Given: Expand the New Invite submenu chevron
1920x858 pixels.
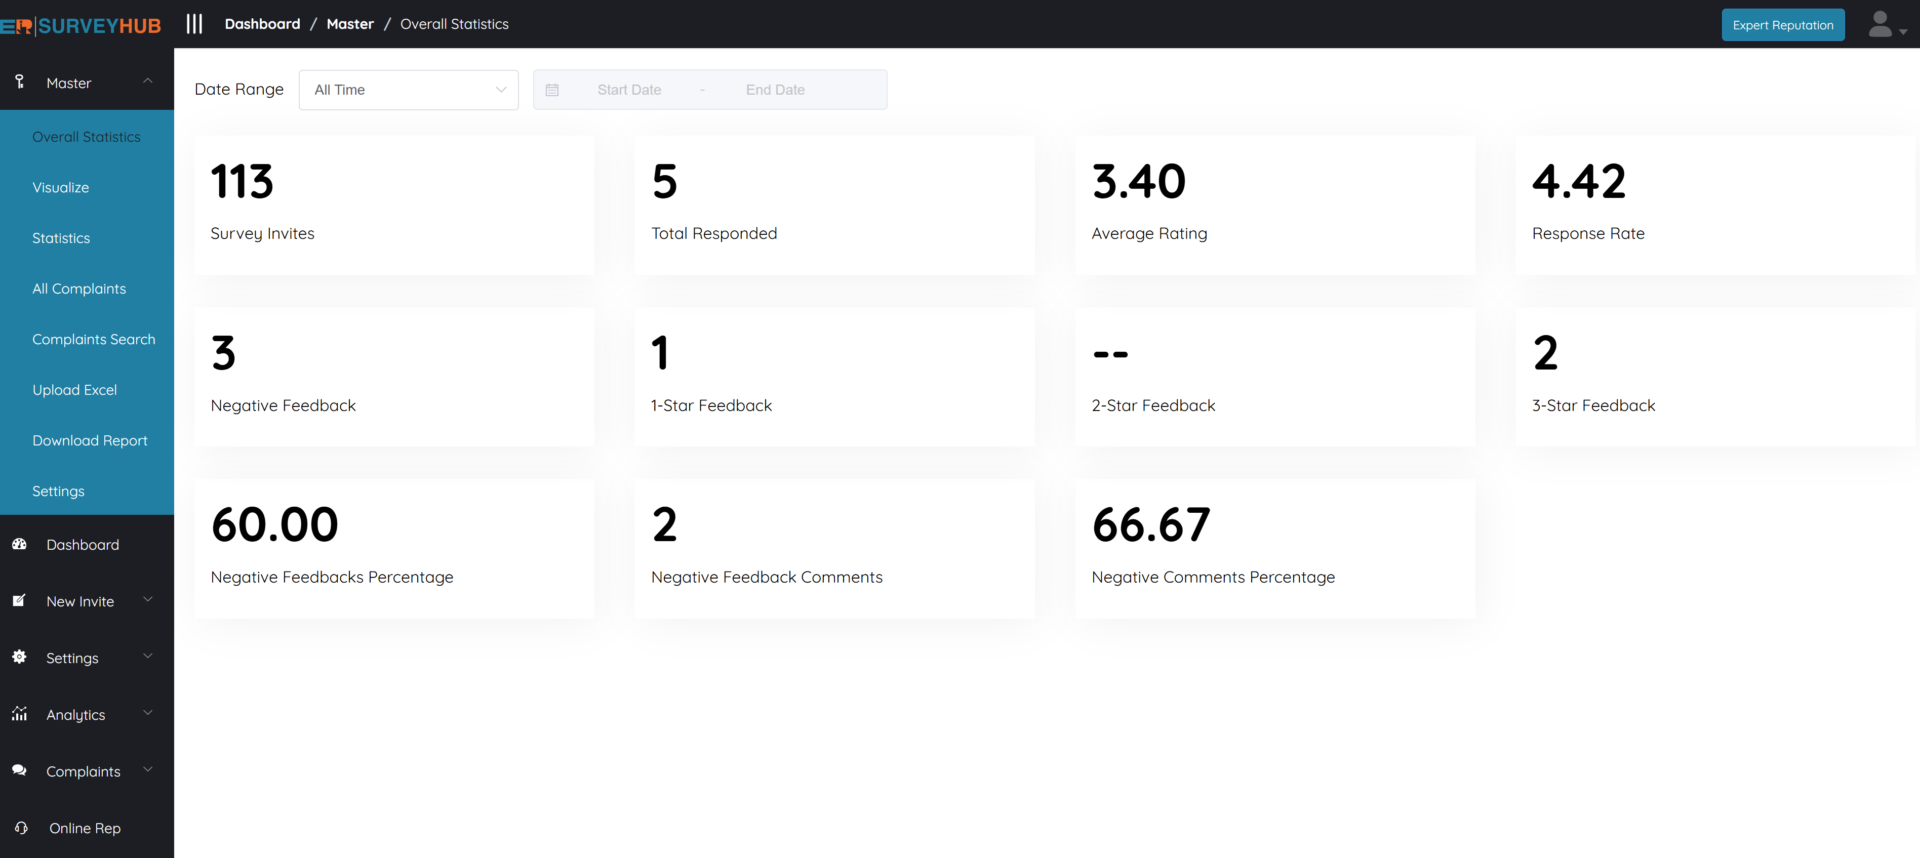Looking at the screenshot, I should (x=148, y=600).
